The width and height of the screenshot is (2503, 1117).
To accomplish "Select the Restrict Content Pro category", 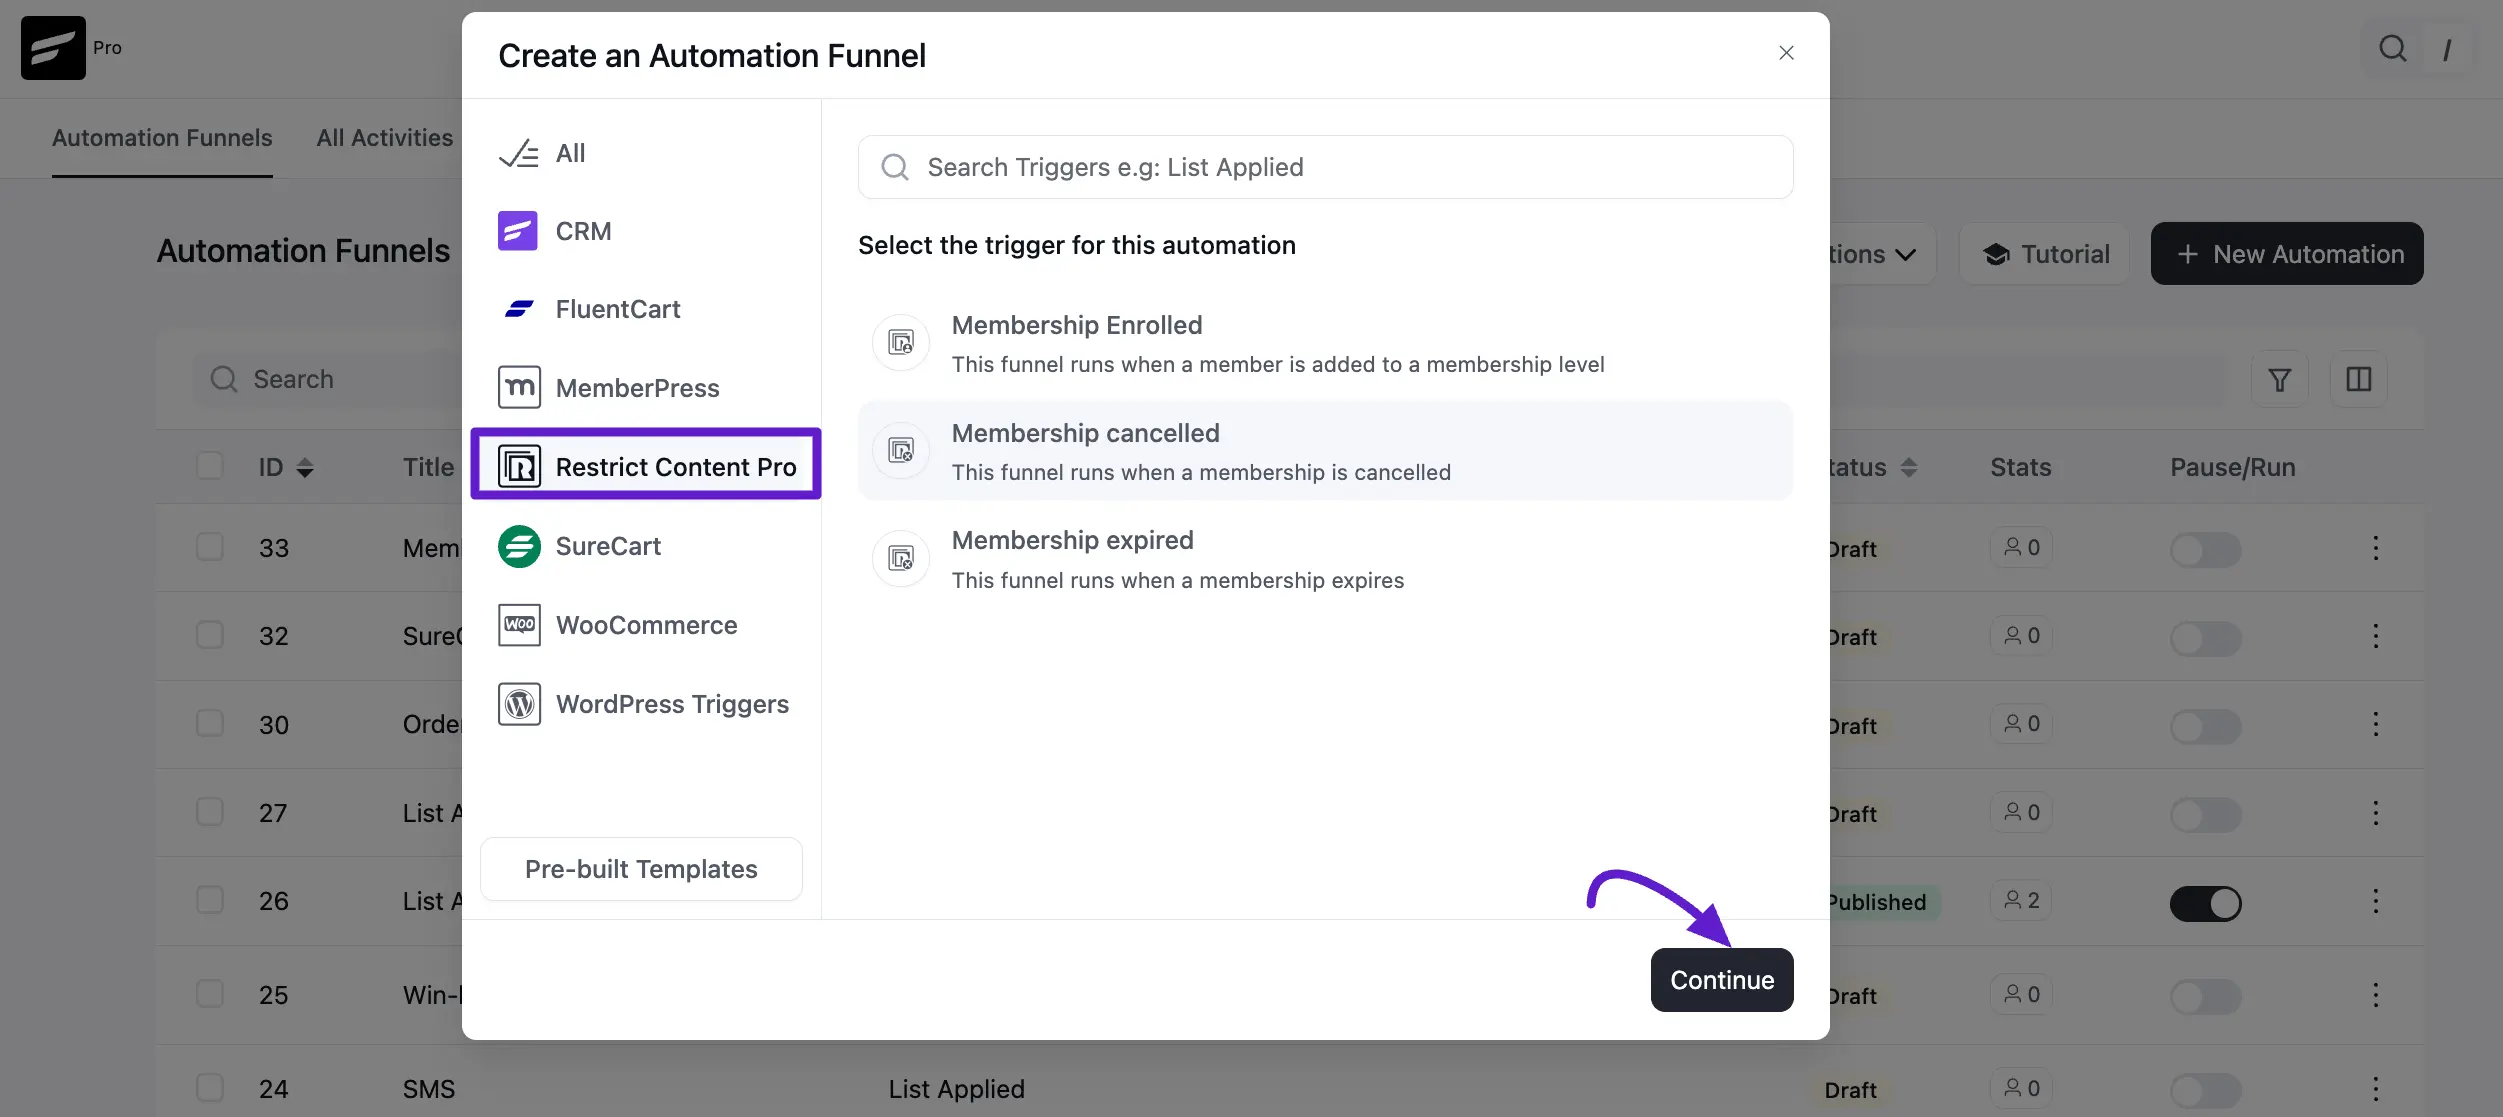I will (x=646, y=466).
